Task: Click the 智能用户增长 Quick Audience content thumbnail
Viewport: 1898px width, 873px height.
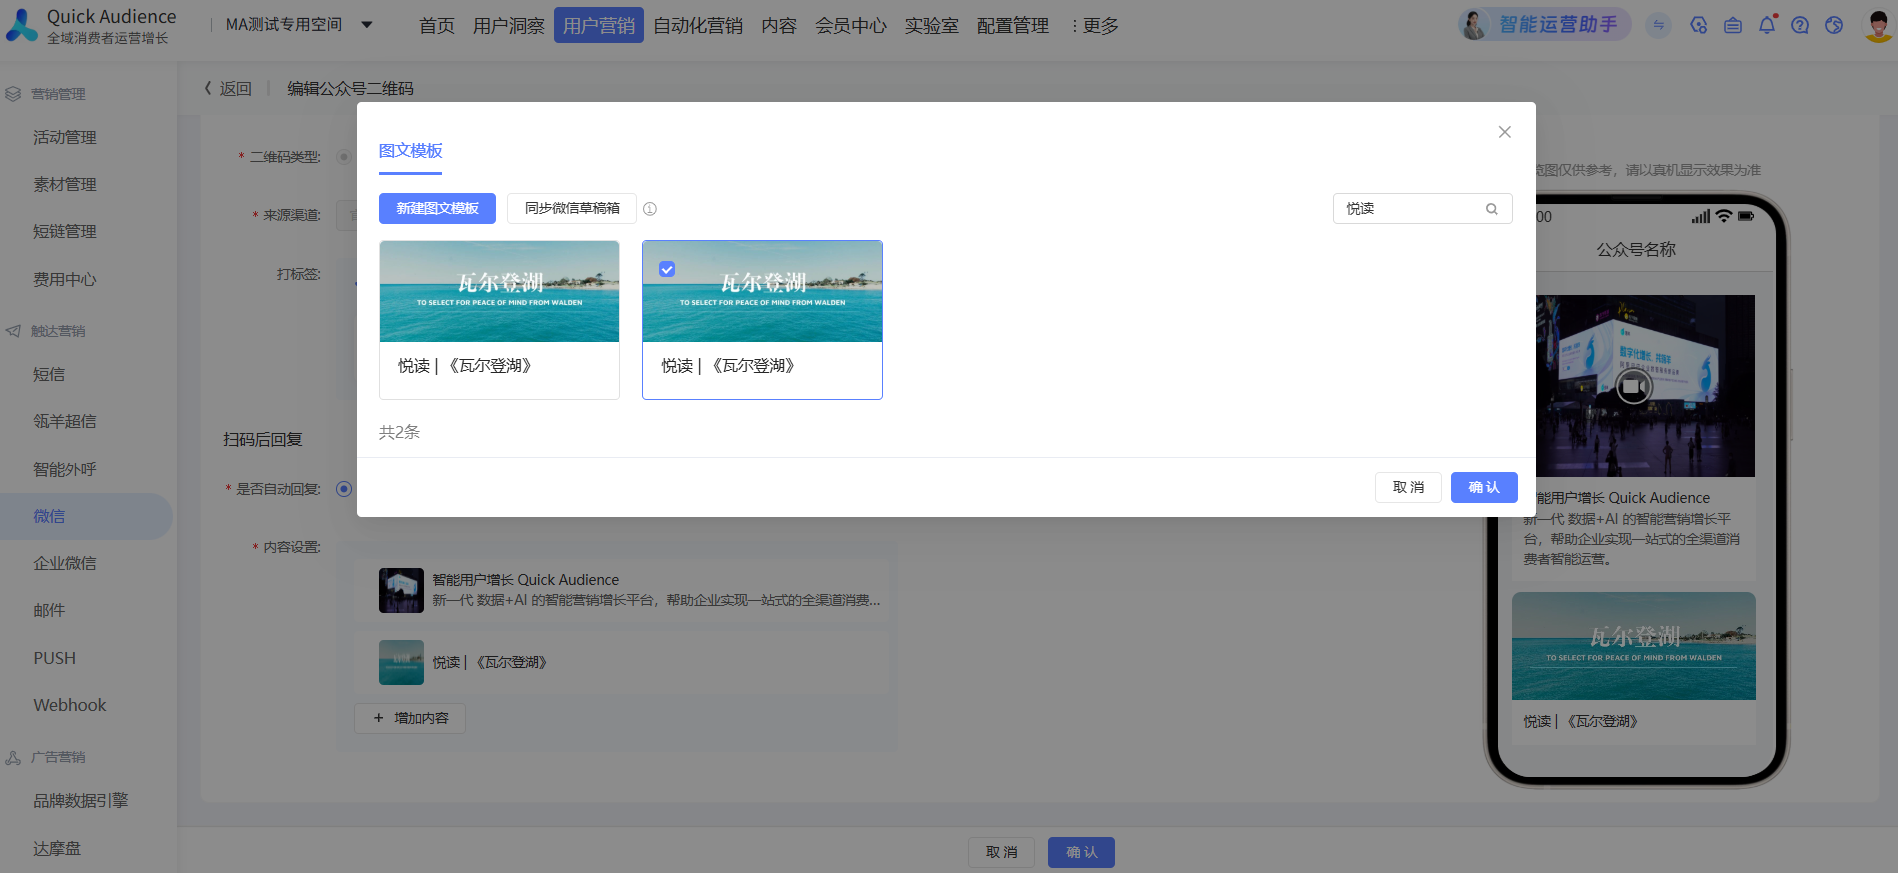Action: click(401, 590)
